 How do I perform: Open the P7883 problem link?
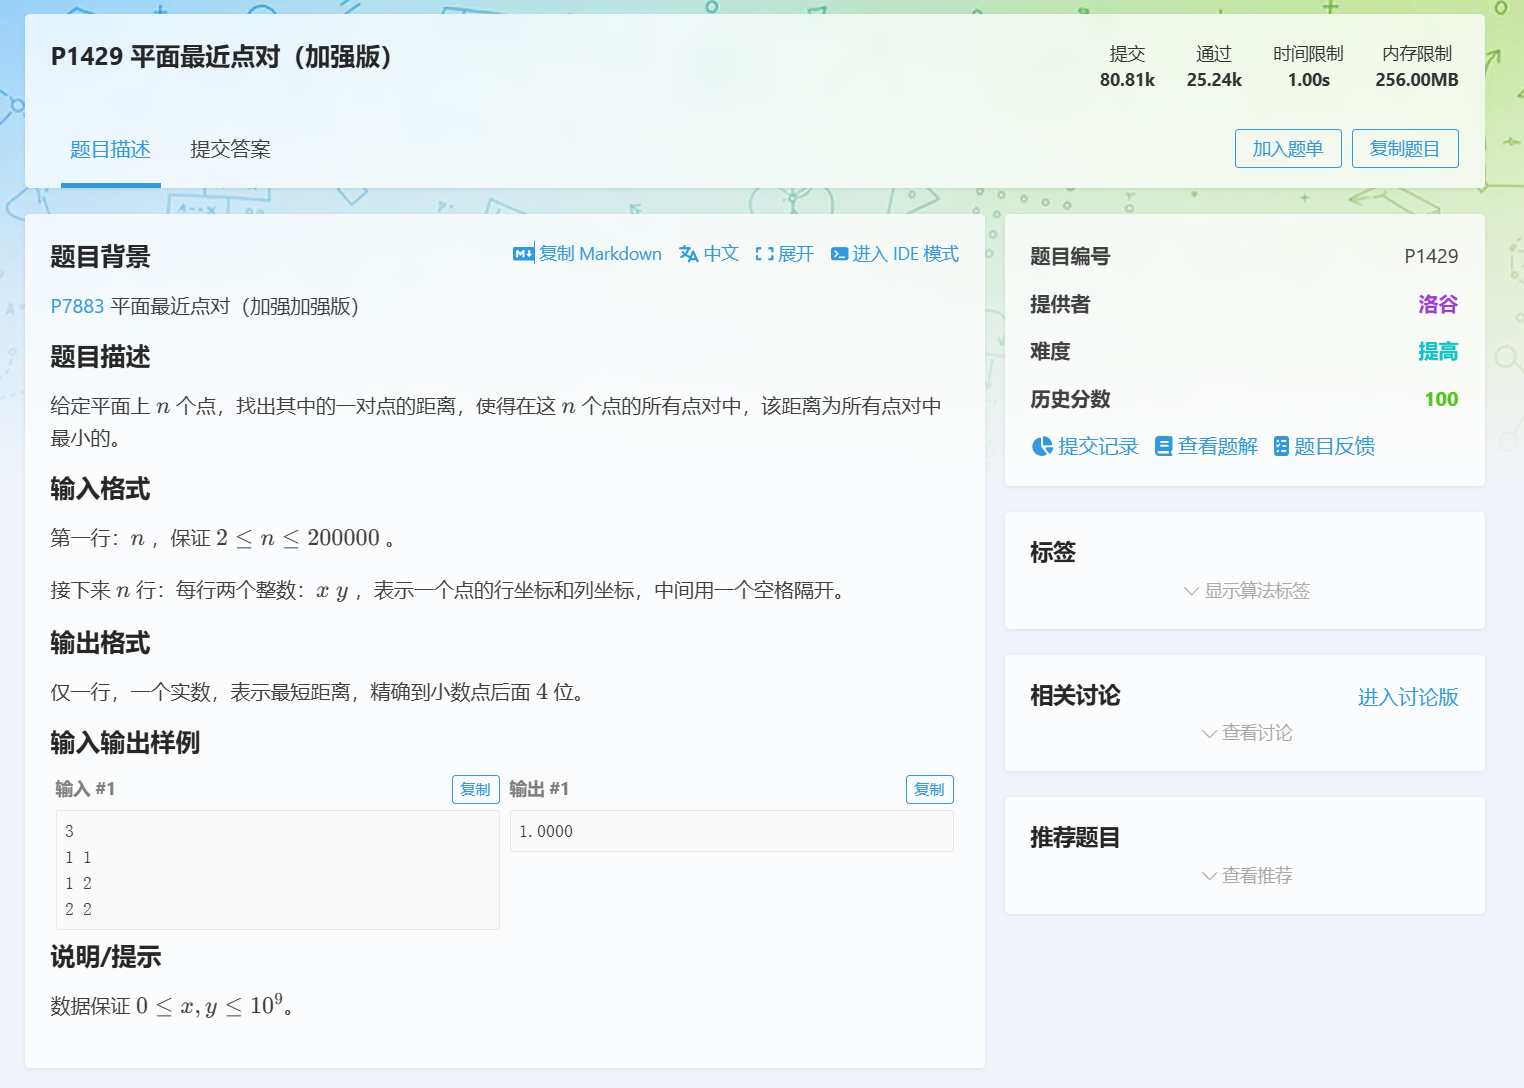(77, 306)
